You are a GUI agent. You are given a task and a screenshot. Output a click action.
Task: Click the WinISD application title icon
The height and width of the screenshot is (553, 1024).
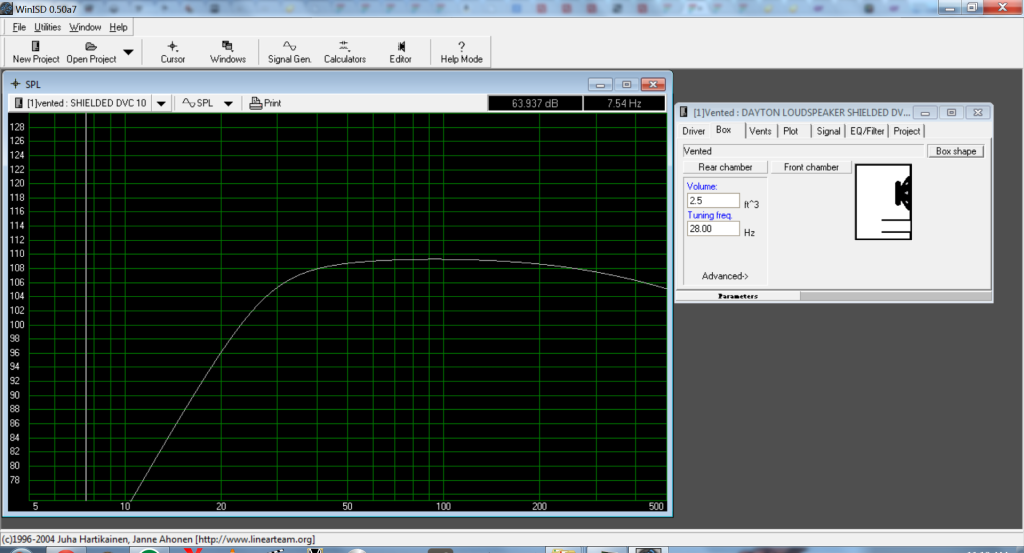(7, 8)
